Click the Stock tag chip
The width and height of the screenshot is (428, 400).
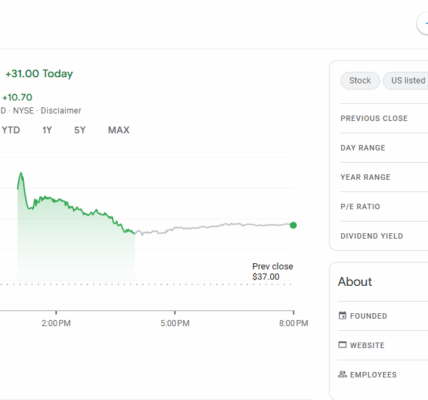click(360, 81)
